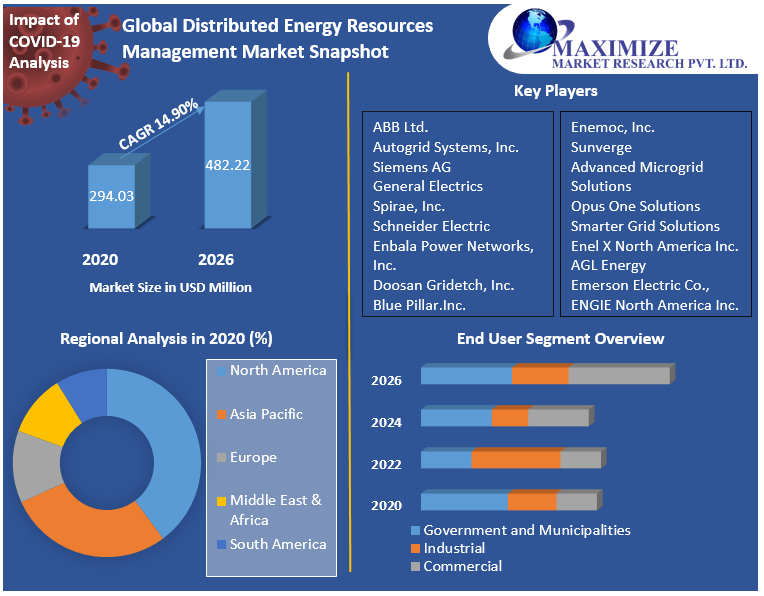This screenshot has height=596, width=764.
Task: Select the 2026 market size bar 482.22
Action: click(x=228, y=165)
